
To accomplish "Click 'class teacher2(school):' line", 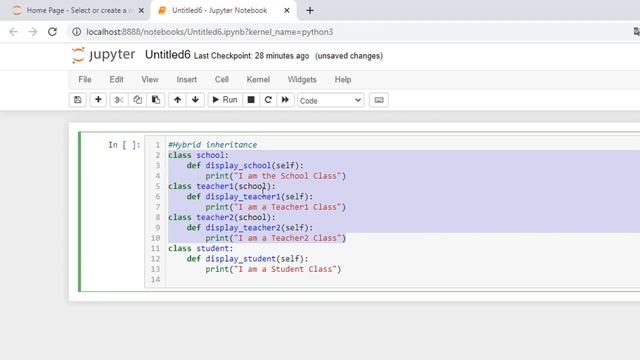I will pos(222,218).
